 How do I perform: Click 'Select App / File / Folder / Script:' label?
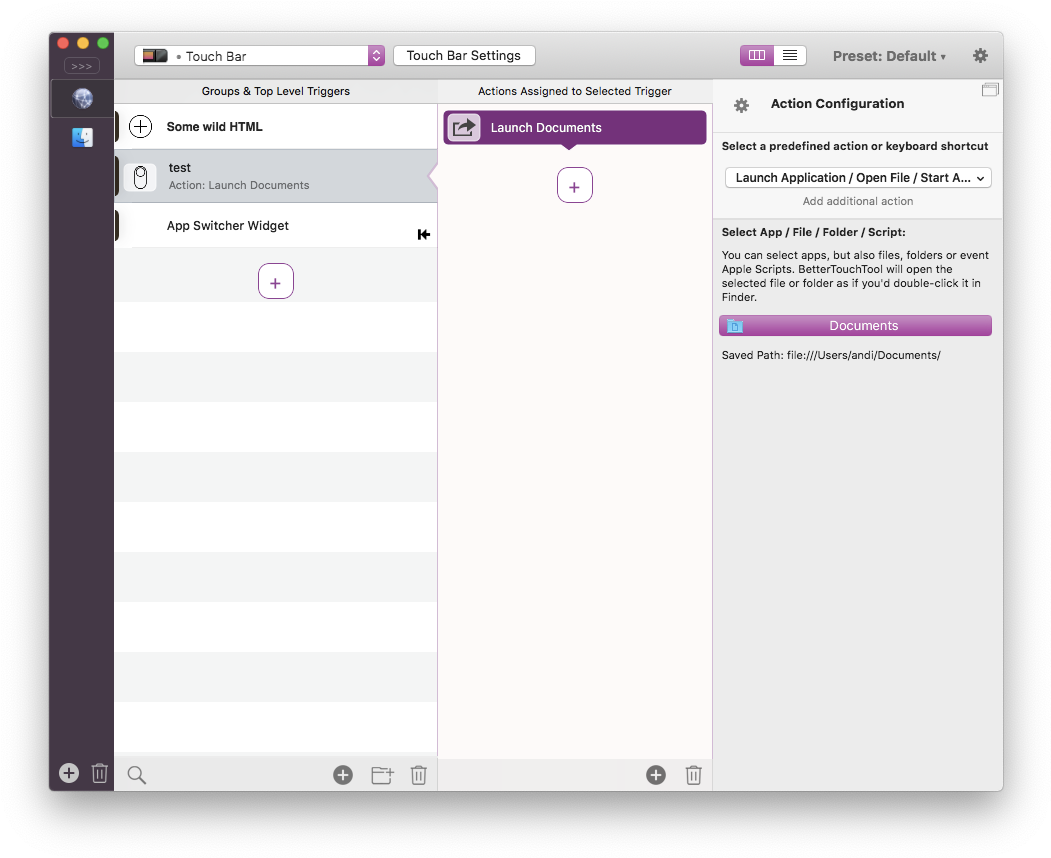coord(813,232)
